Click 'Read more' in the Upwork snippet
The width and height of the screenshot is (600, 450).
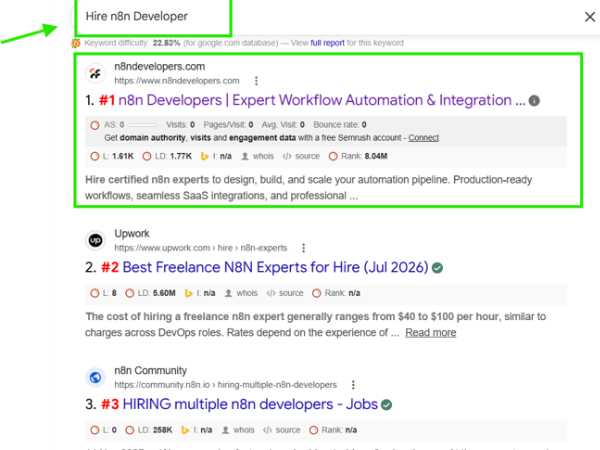click(430, 333)
